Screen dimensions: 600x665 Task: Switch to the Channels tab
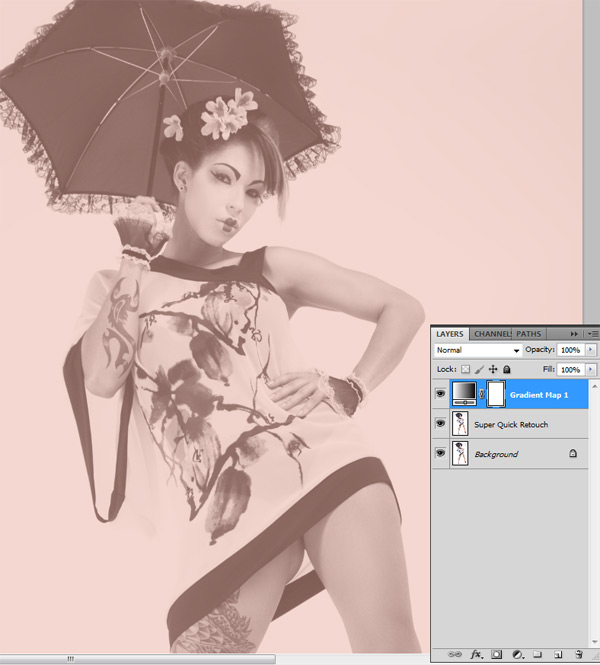492,334
